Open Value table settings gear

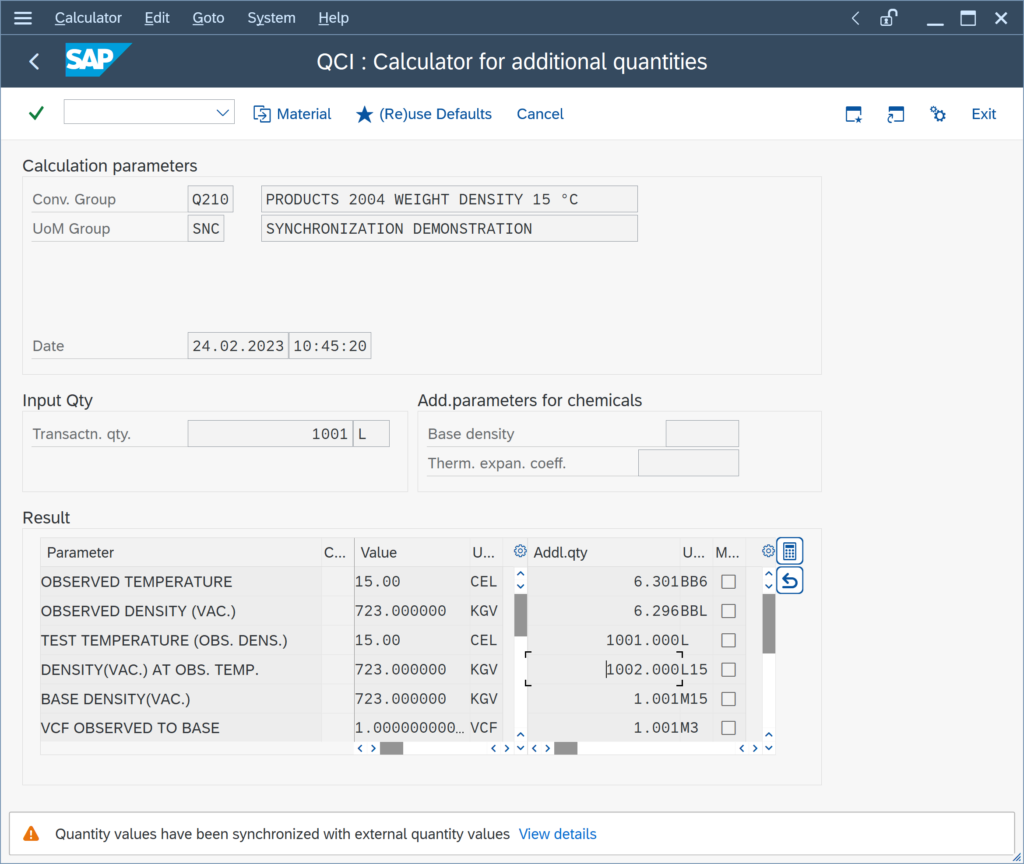click(x=520, y=551)
